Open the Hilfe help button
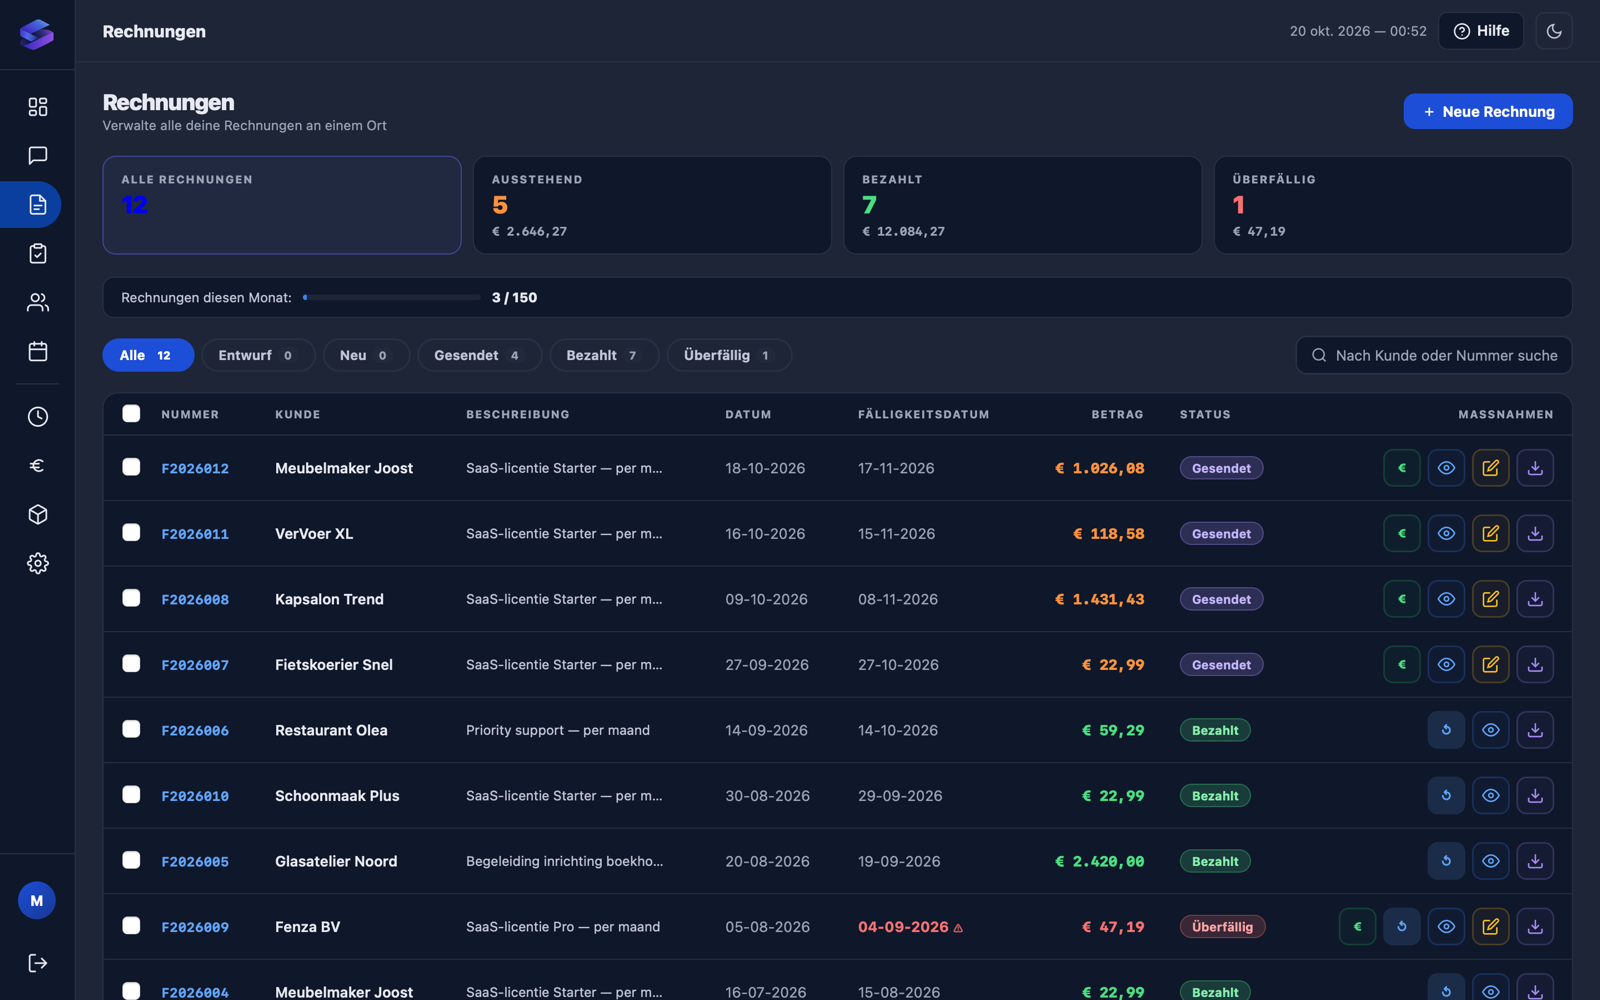 (1481, 31)
